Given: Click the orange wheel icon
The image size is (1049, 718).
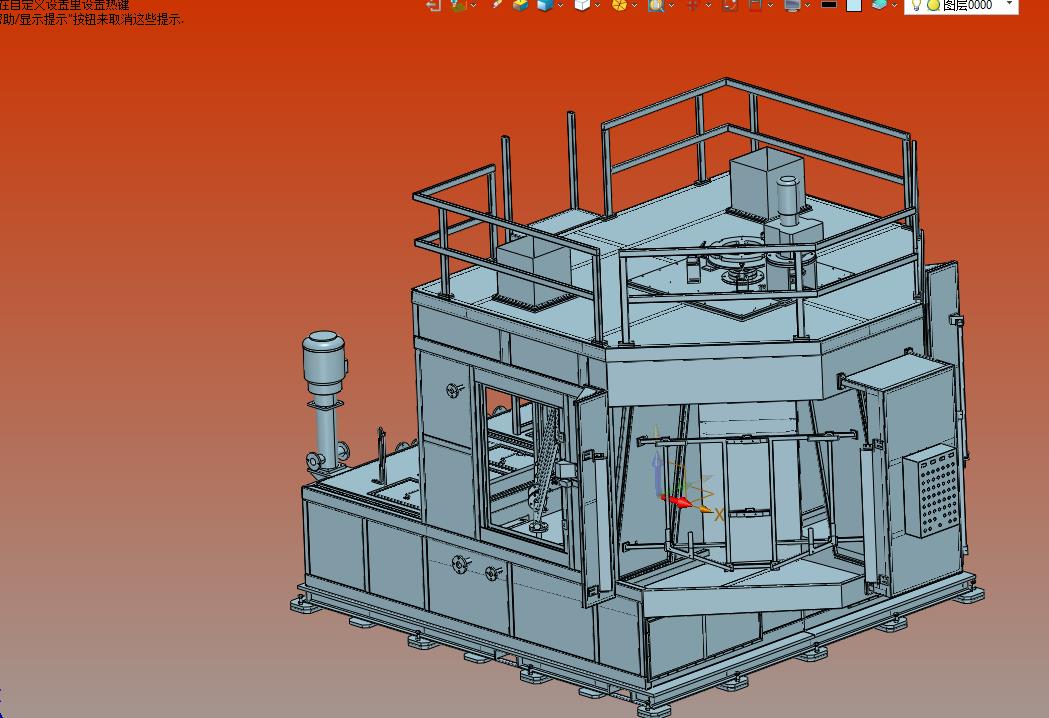Looking at the screenshot, I should 619,5.
